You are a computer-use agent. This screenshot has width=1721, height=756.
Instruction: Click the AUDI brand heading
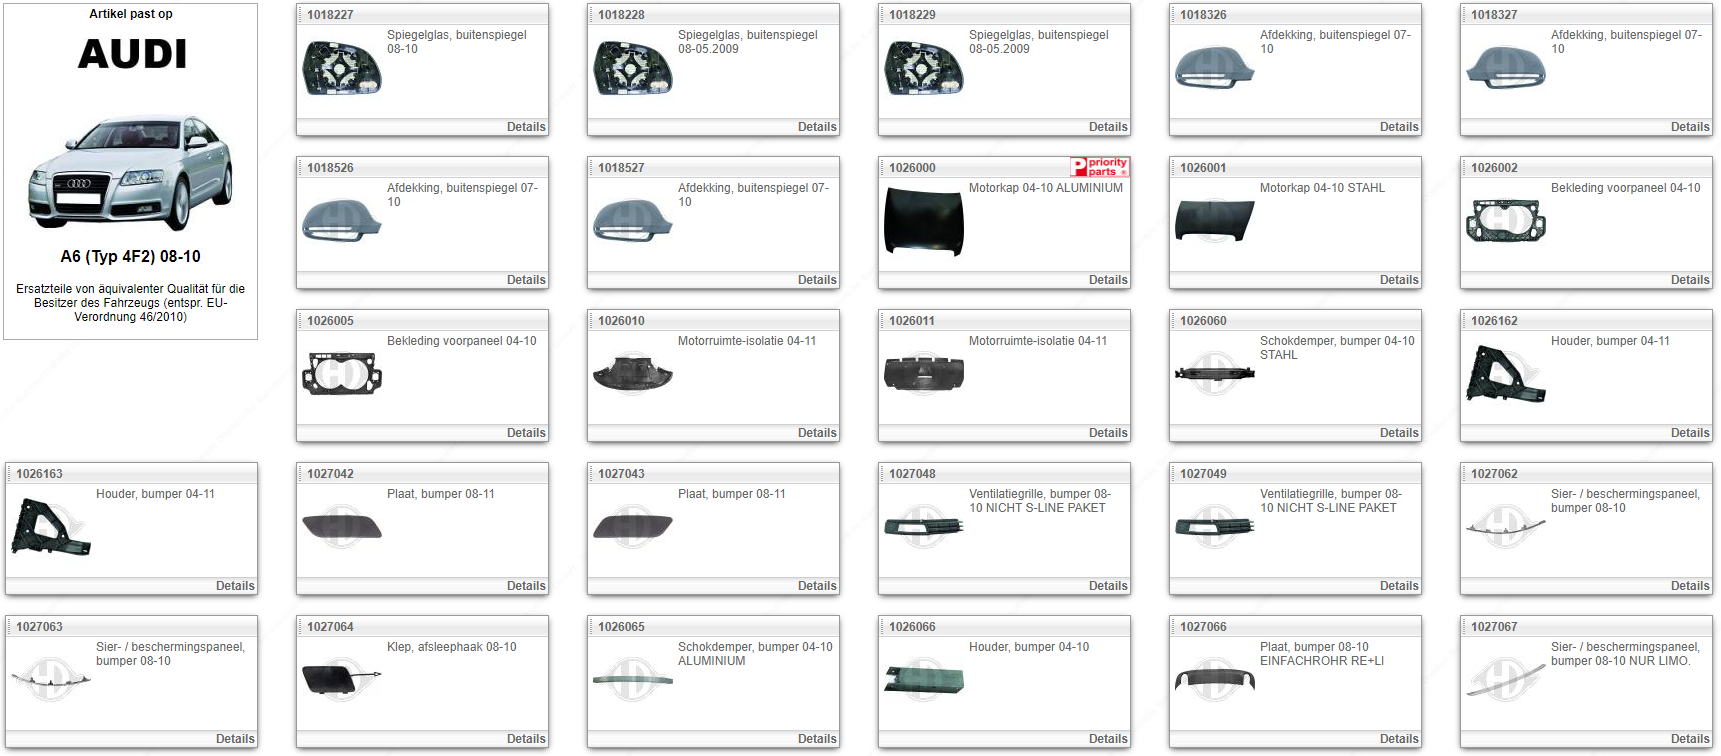tap(132, 54)
